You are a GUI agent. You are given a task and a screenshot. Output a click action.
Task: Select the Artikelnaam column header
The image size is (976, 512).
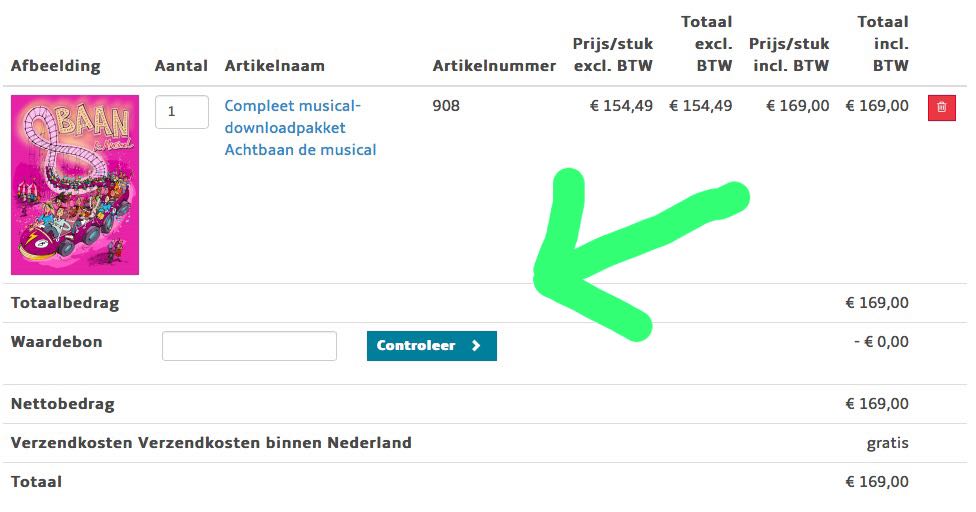(275, 66)
